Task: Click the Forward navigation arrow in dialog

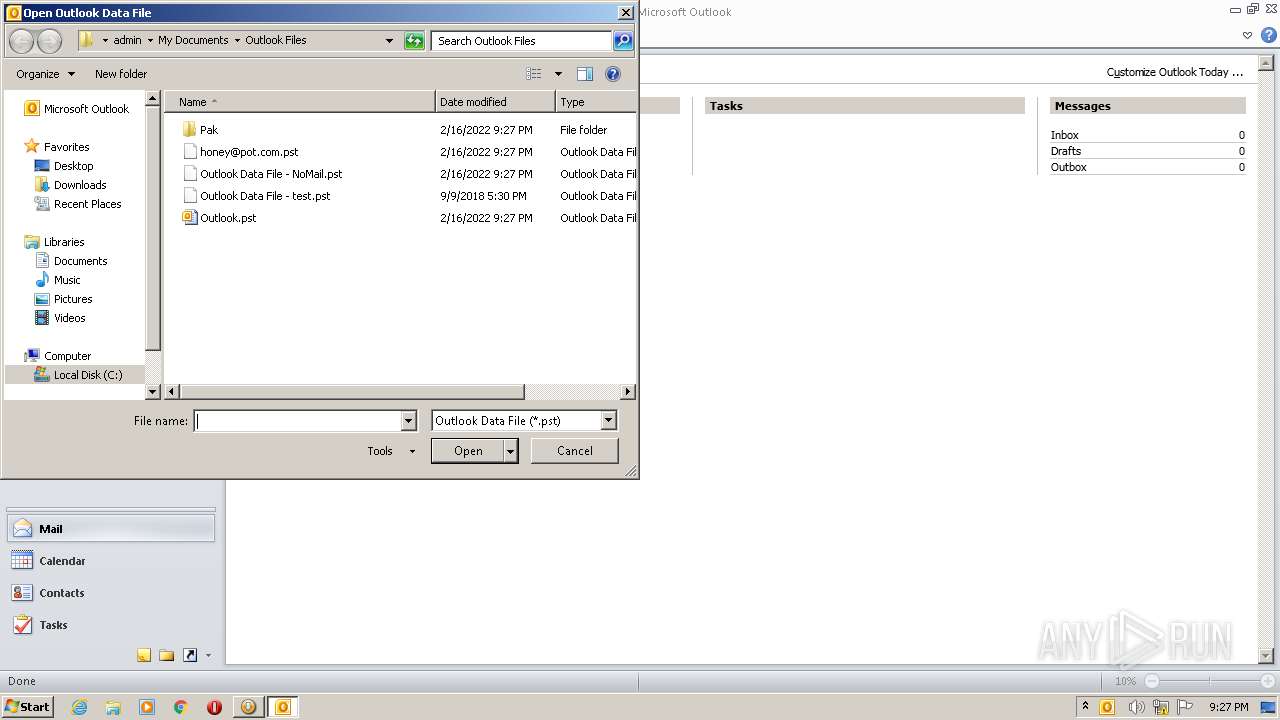Action: click(x=49, y=41)
